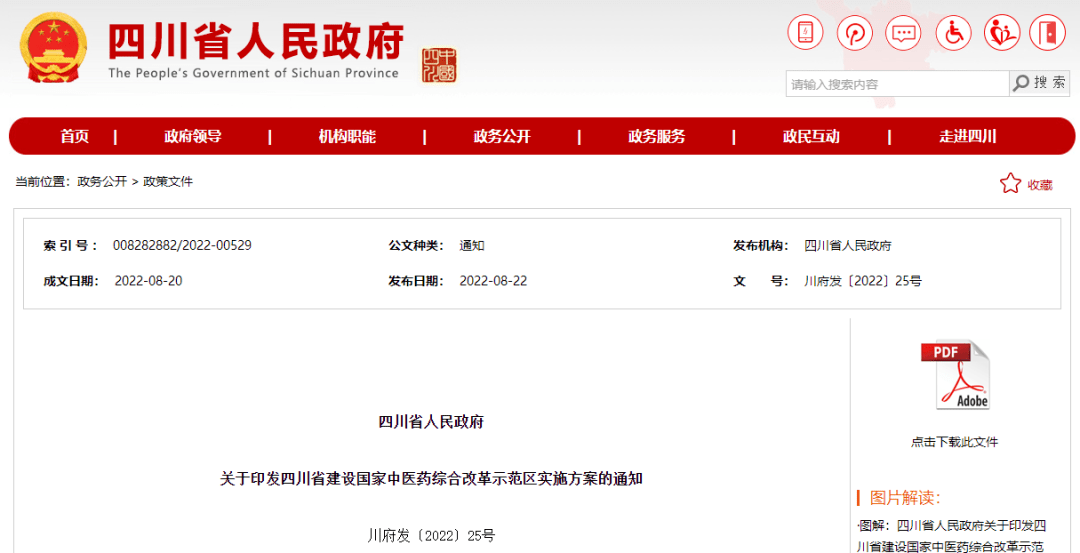
Task: Click the elderly care mode icon
Action: pos(1001,33)
